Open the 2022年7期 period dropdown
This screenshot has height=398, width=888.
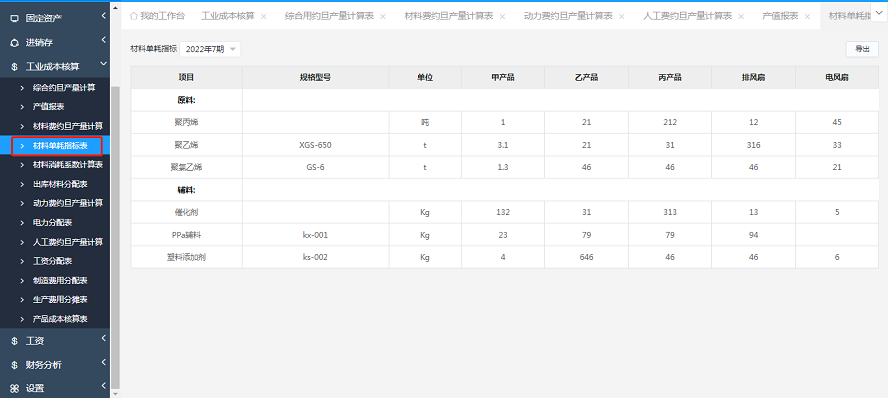(x=210, y=49)
